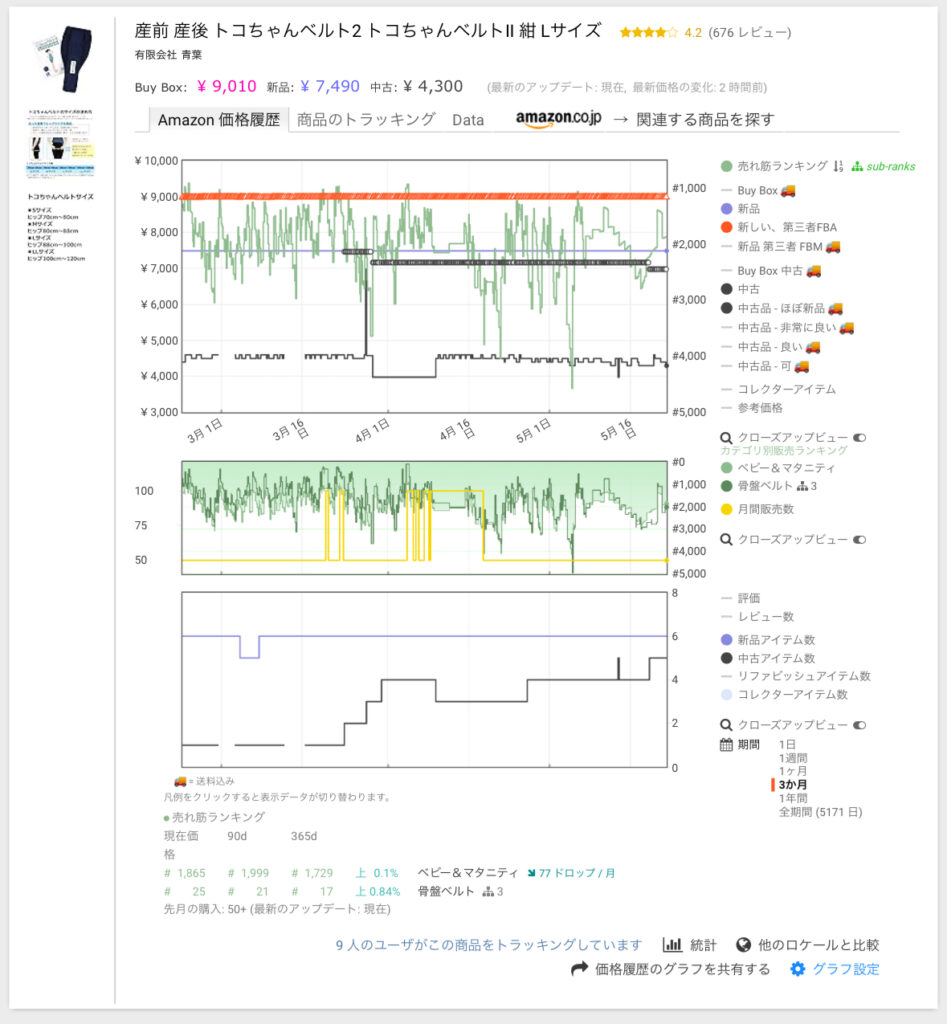Click the 先月の購入: 50+ text
The image size is (947, 1024).
pos(205,909)
